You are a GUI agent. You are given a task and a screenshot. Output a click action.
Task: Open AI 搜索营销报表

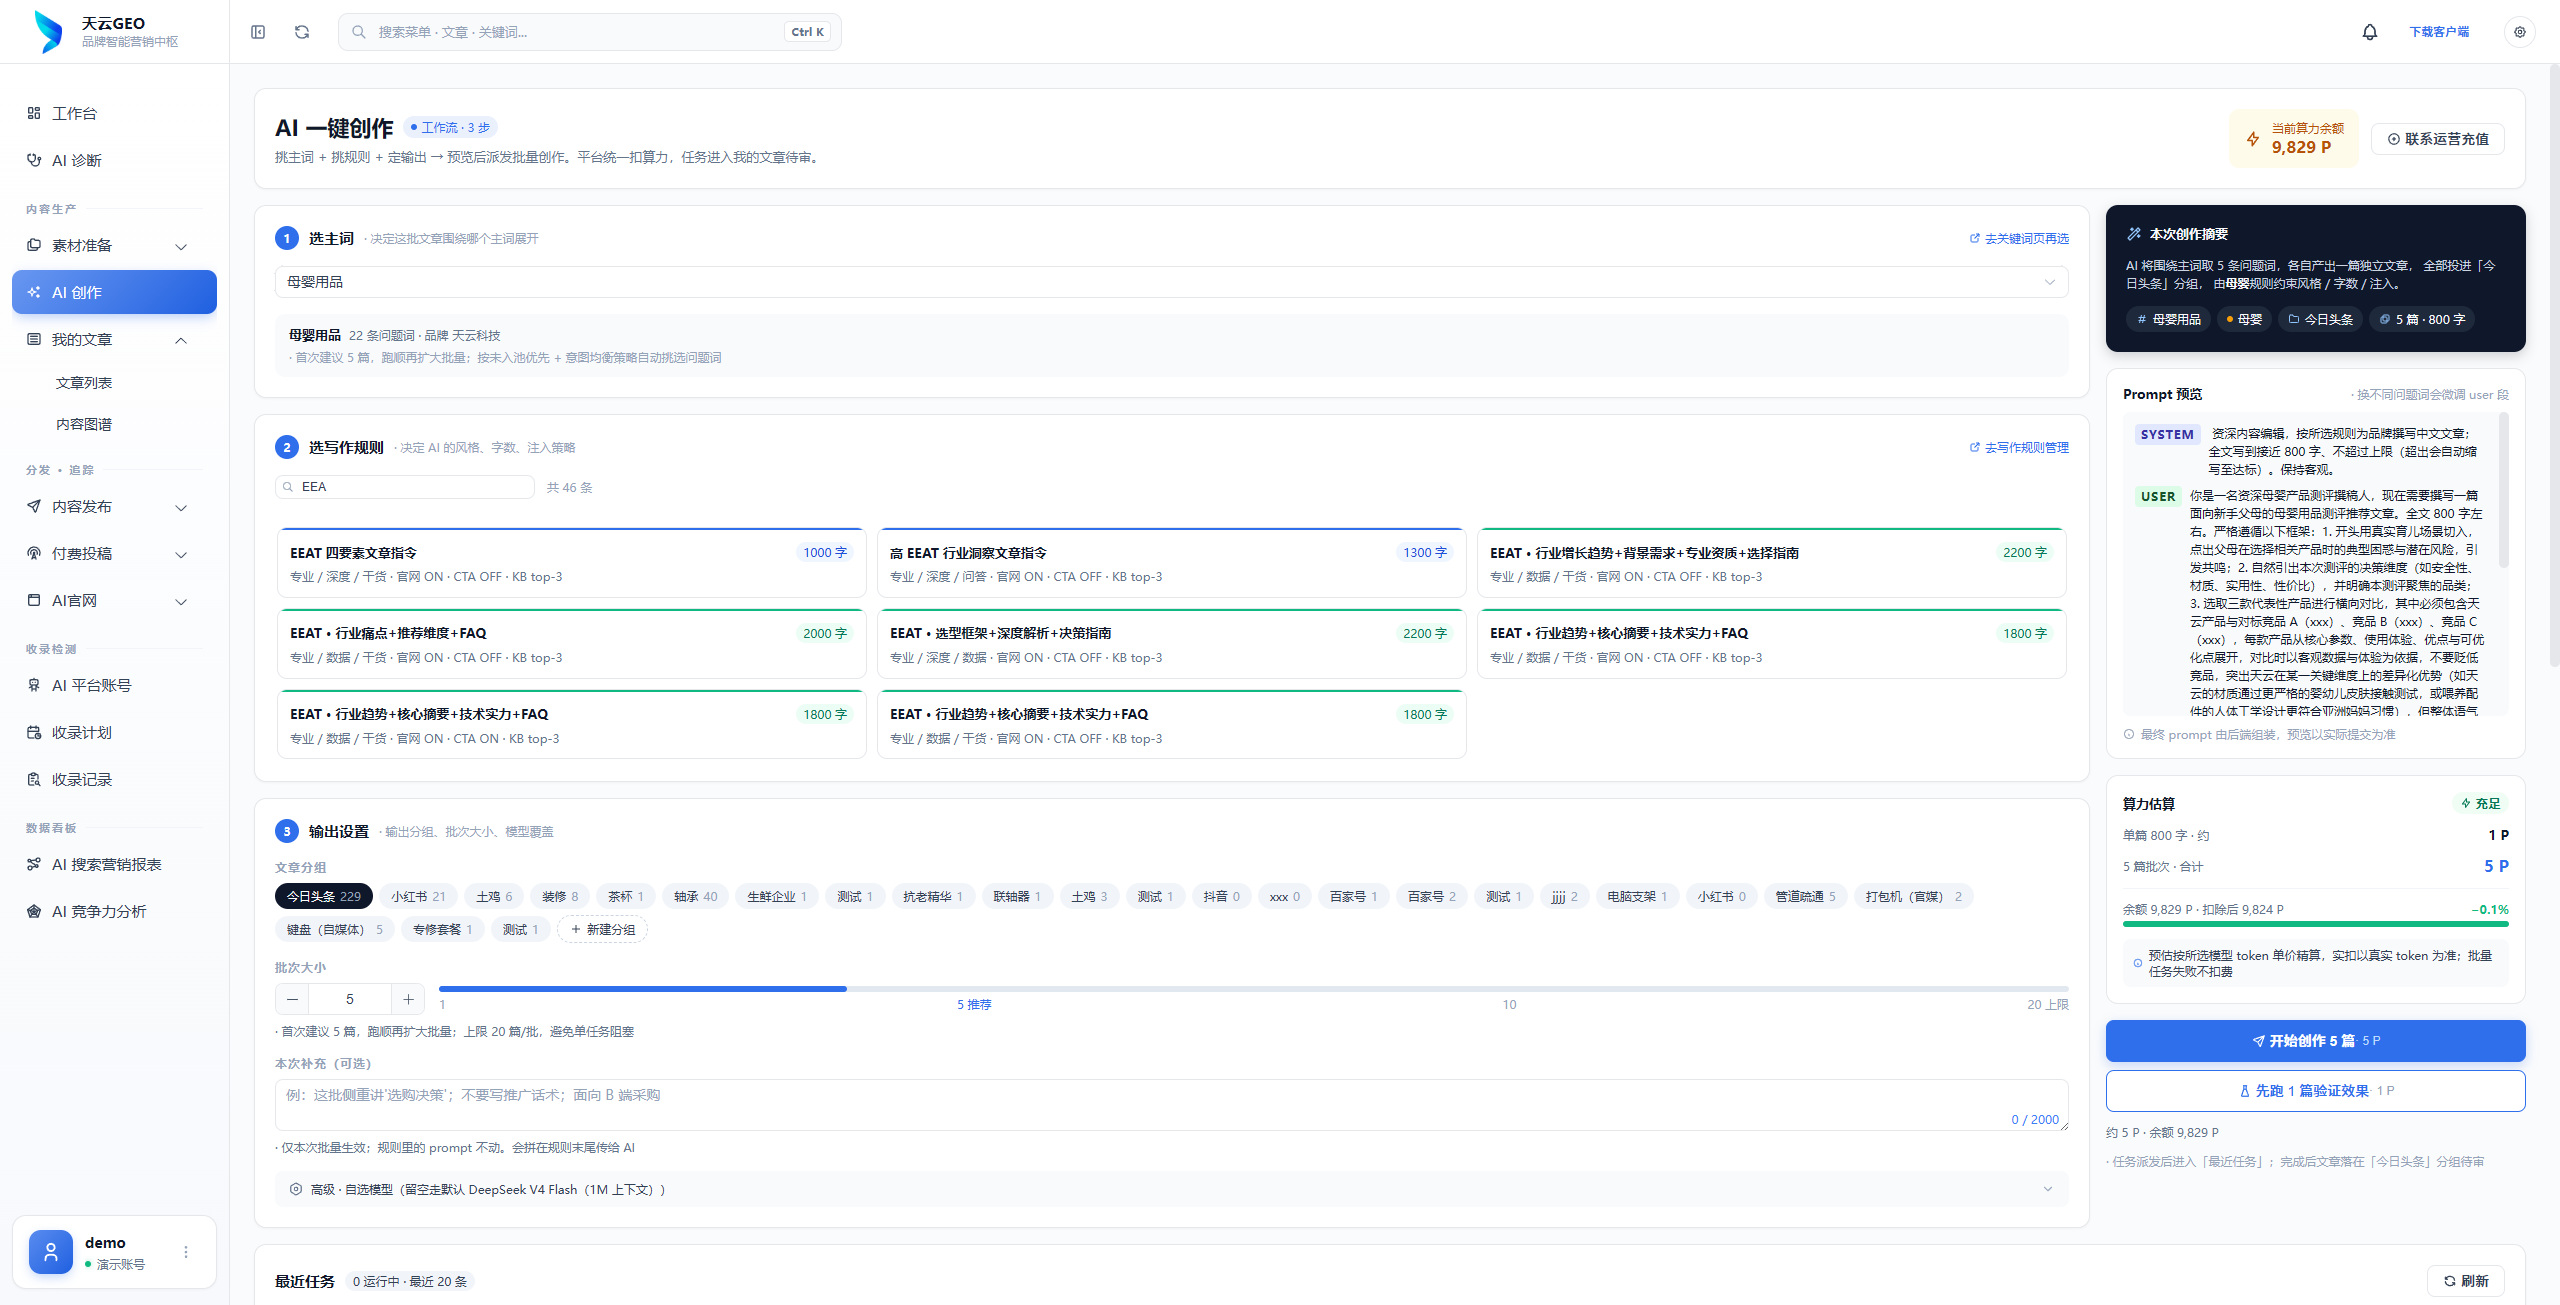[x=114, y=864]
